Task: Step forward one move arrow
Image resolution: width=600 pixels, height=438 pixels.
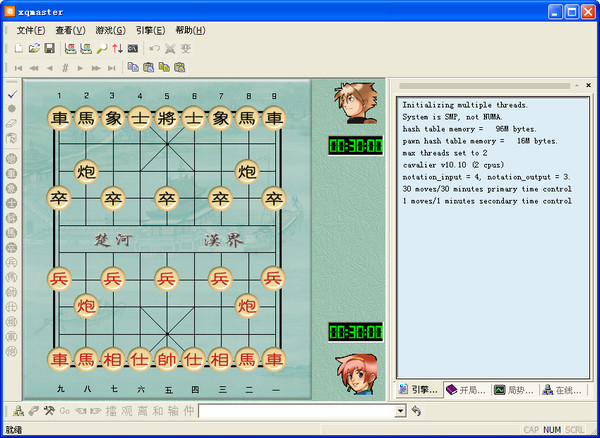Action: [x=80, y=68]
